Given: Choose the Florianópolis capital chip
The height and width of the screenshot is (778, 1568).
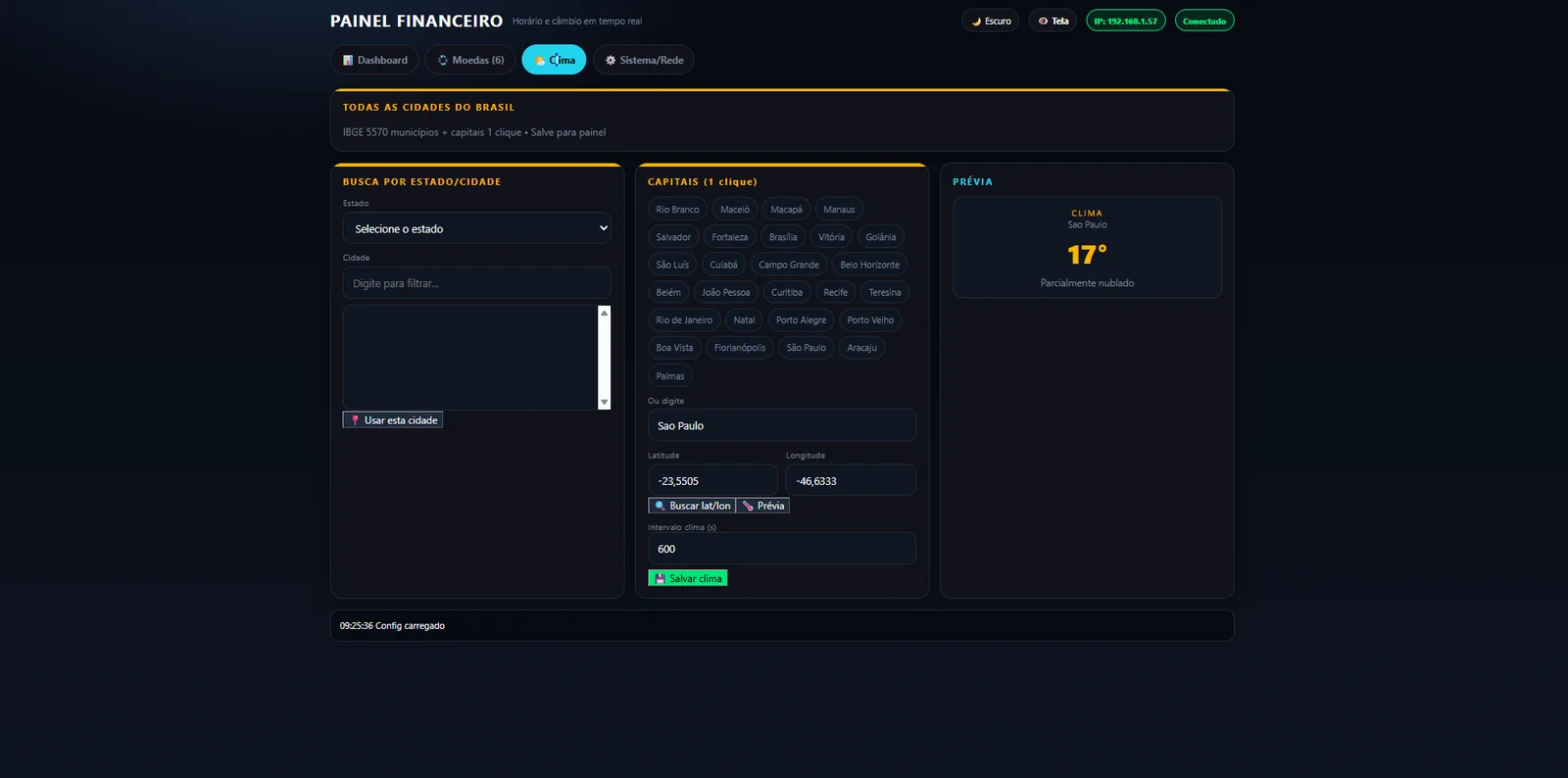Looking at the screenshot, I should click(740, 348).
